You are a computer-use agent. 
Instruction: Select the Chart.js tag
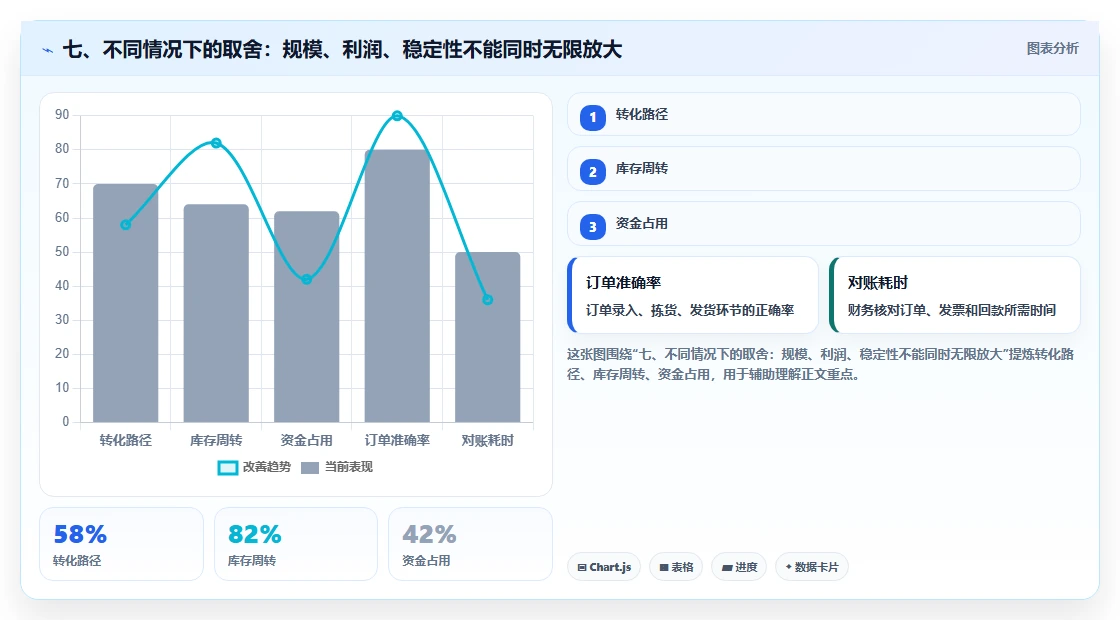point(604,567)
